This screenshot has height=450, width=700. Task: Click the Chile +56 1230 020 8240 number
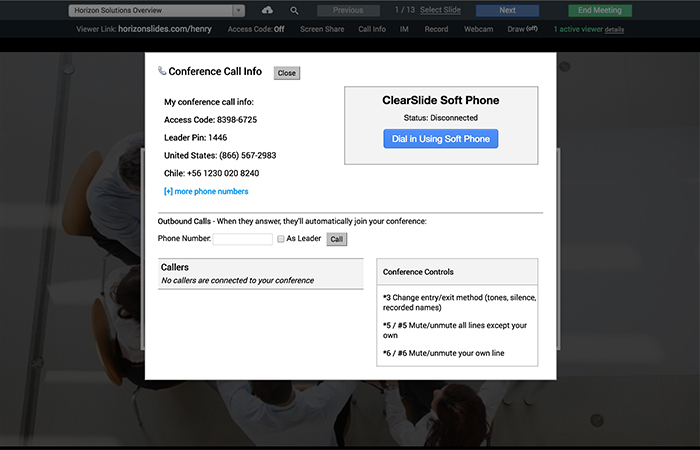pyautogui.click(x=211, y=173)
